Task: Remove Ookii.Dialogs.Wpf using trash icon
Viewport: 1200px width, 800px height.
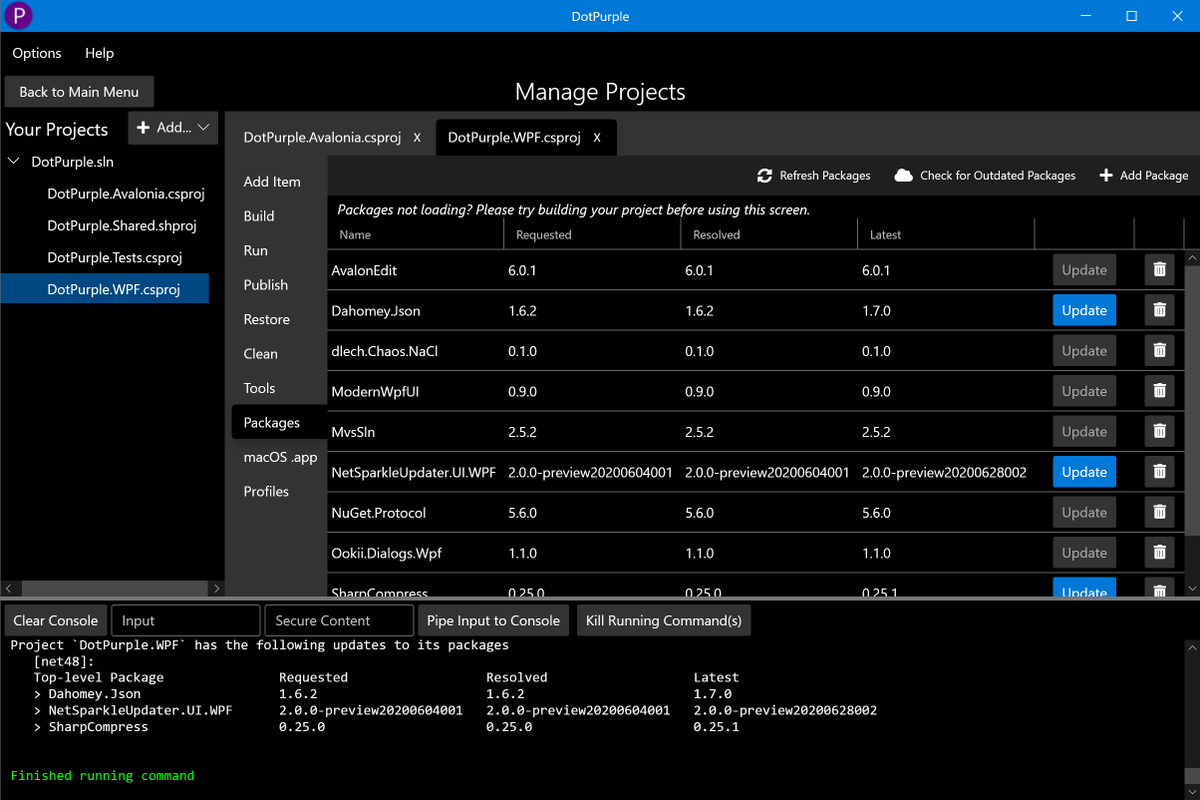Action: (x=1159, y=552)
